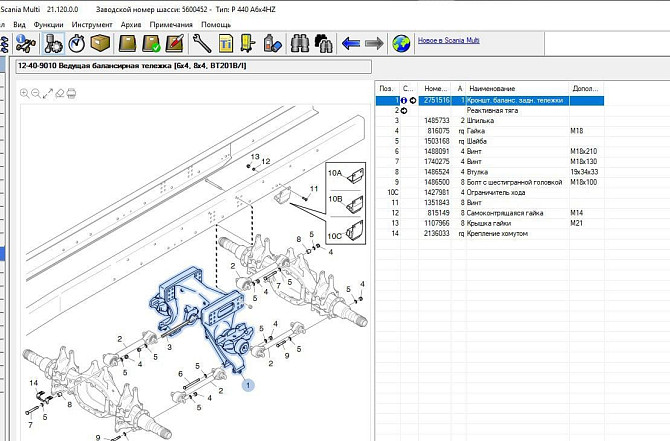Screen dimensions: 670x441
Task: Print the diagram with printer icon
Action: click(71, 93)
